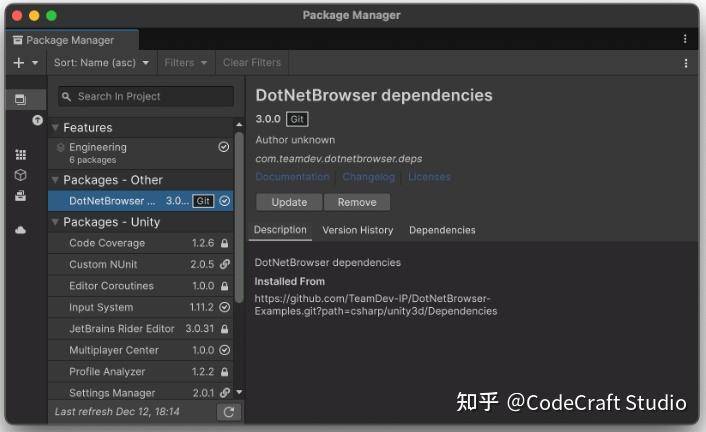Click com.teamdev.dotnetbrowser.deps package name
The image size is (706, 432).
coord(339,159)
